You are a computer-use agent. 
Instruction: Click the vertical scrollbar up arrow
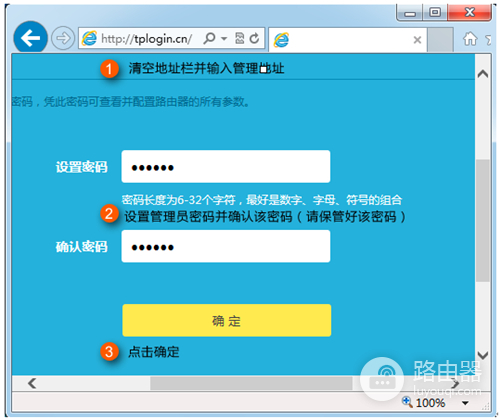(x=483, y=74)
